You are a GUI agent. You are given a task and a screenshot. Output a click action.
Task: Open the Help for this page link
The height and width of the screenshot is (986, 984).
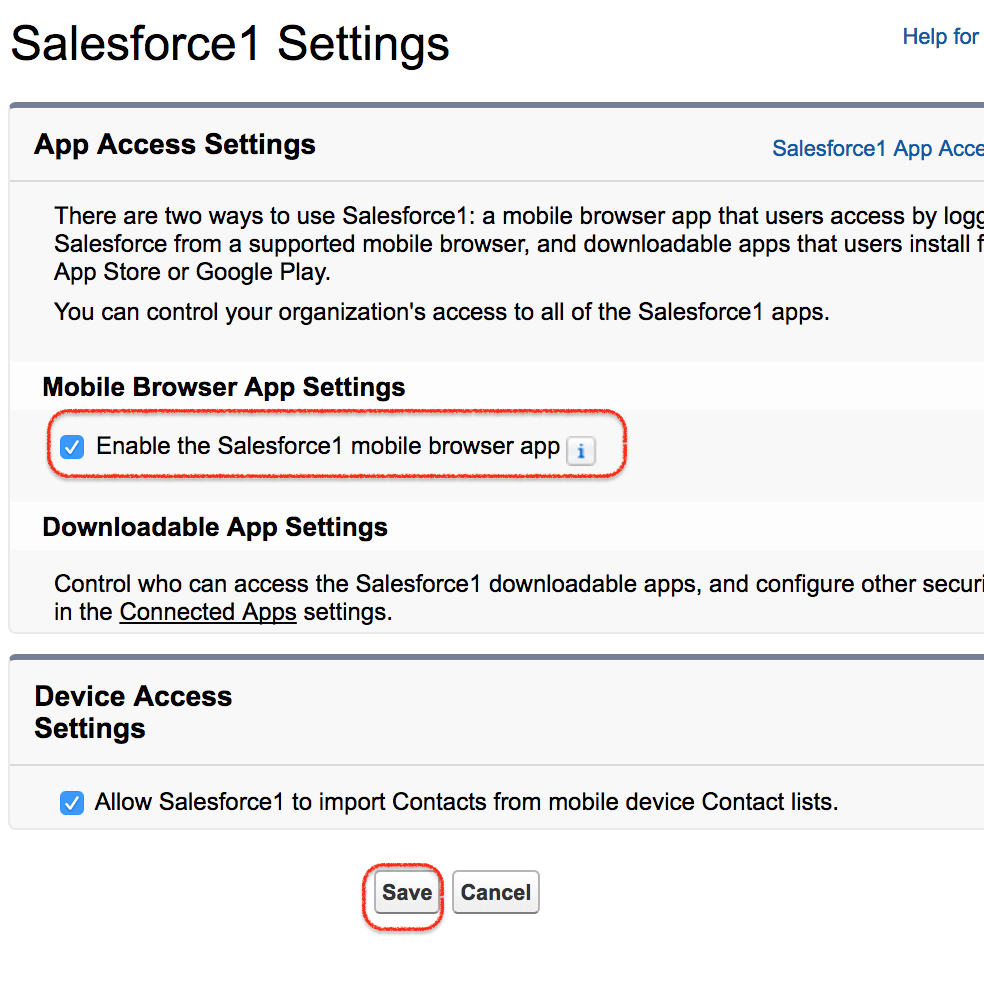[943, 36]
